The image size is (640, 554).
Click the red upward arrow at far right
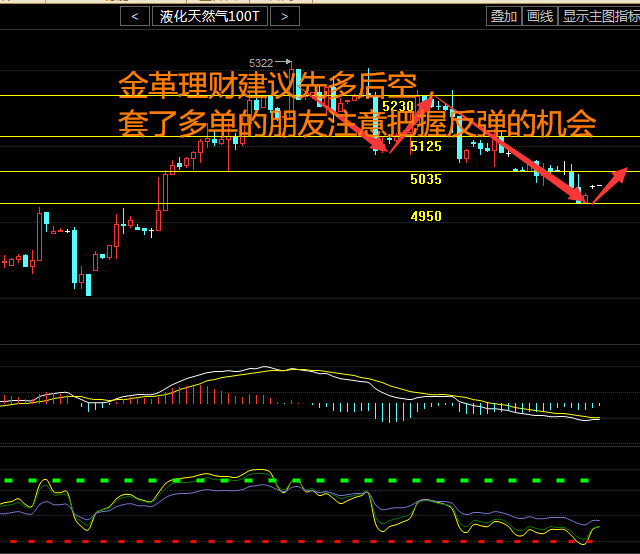[x=611, y=182]
